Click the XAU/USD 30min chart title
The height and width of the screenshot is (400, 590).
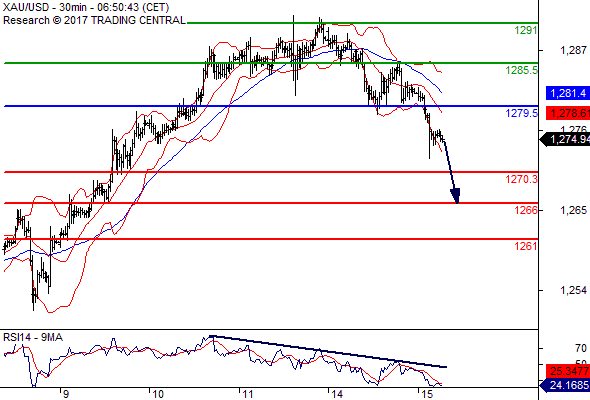[86, 7]
